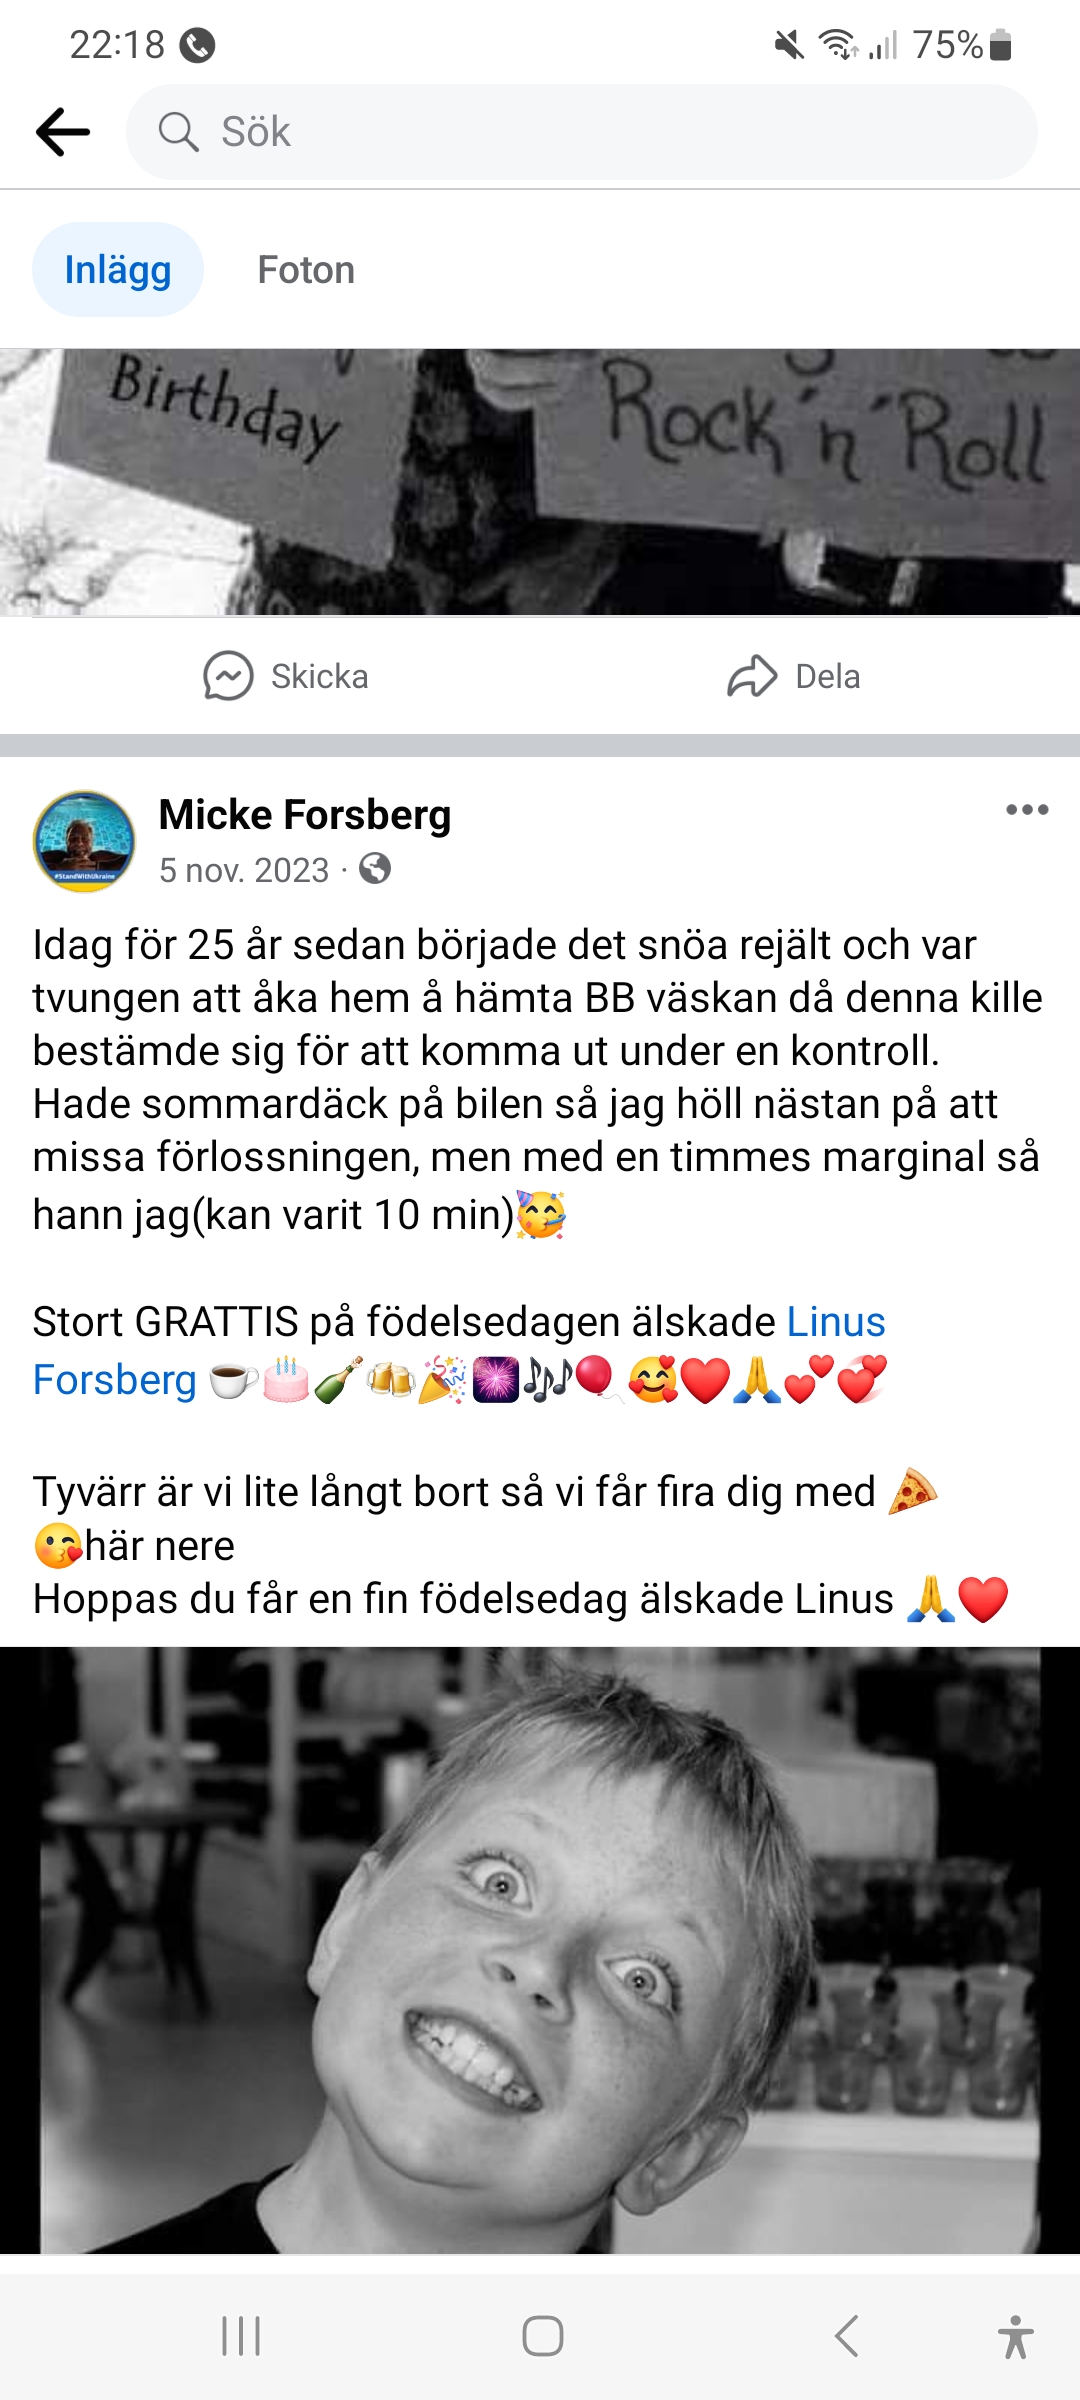The width and height of the screenshot is (1080, 2400).
Task: Switch to the Inlägg tab
Action: [118, 270]
